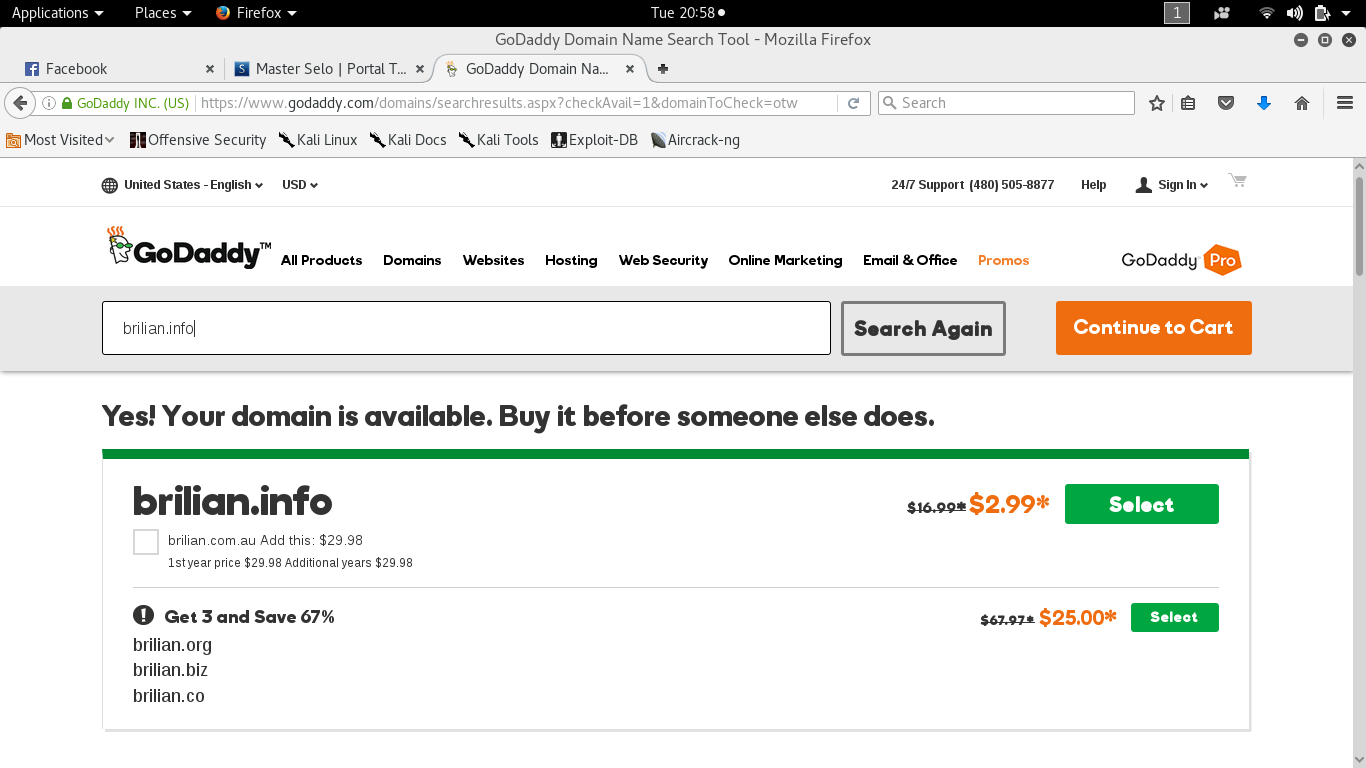Click the exclamation icon by Get 3 offer

click(x=144, y=615)
